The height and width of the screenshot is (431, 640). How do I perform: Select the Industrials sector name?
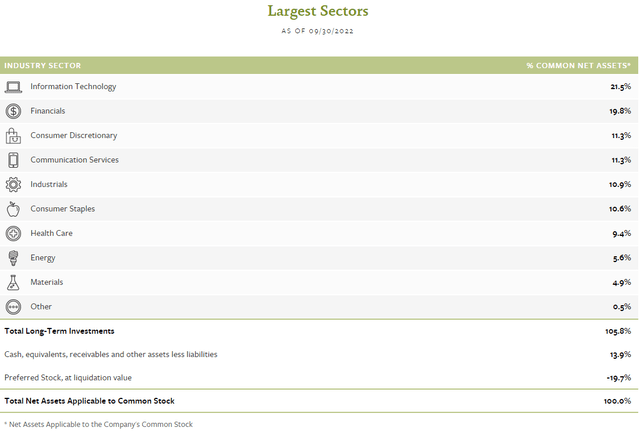pos(49,184)
